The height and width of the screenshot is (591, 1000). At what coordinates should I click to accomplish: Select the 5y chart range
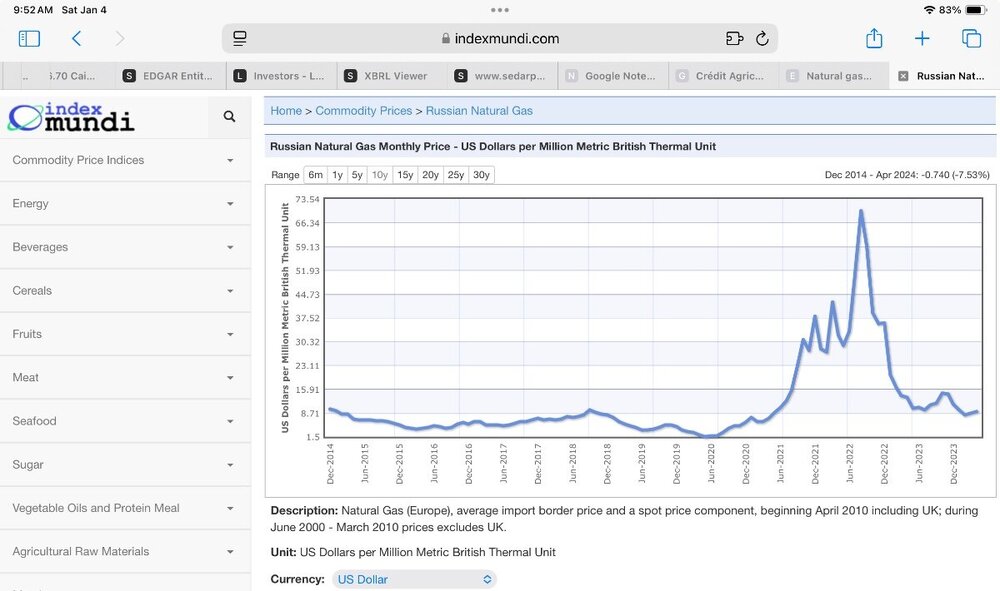357,175
